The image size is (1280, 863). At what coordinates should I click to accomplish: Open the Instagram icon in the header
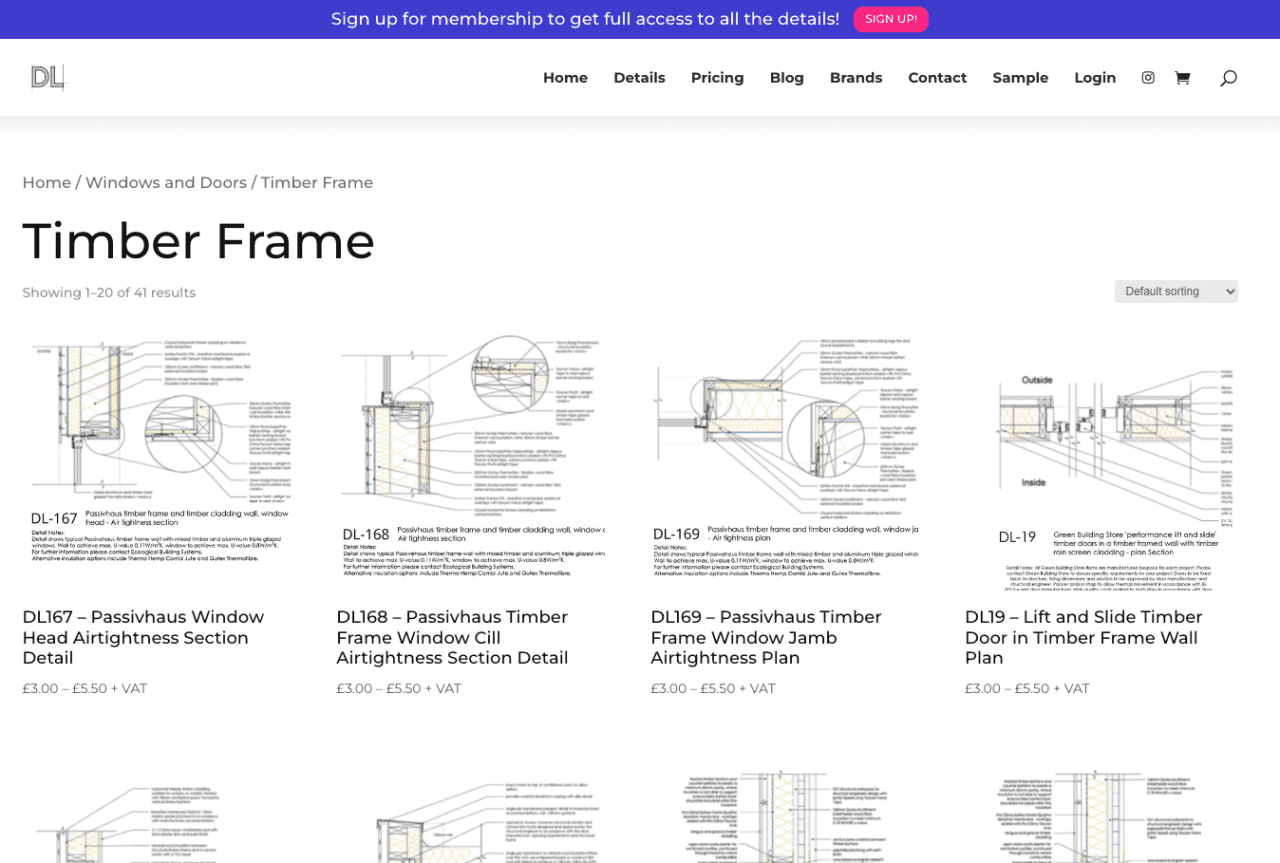click(x=1148, y=78)
